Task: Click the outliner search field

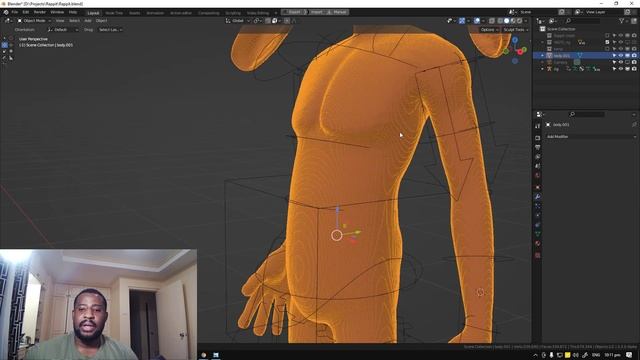Action: (x=583, y=20)
